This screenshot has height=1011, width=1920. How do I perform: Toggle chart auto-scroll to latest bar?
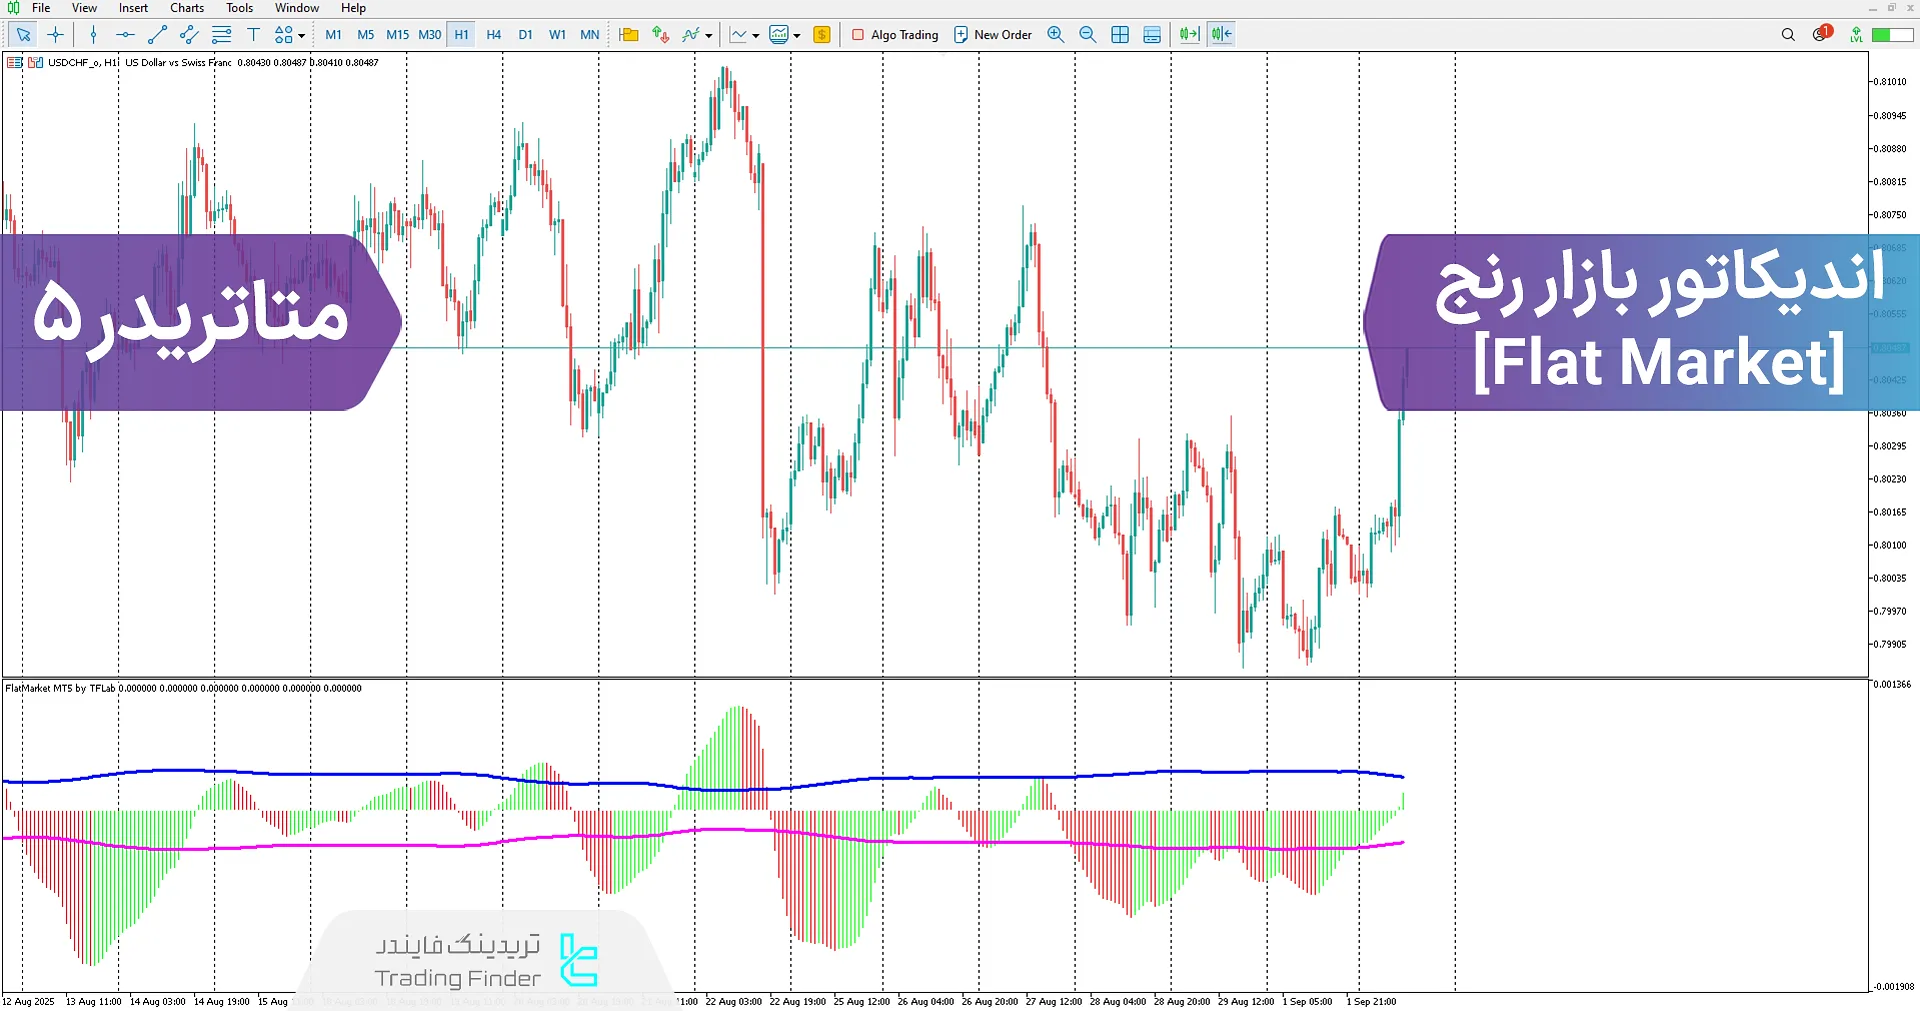[x=1189, y=35]
